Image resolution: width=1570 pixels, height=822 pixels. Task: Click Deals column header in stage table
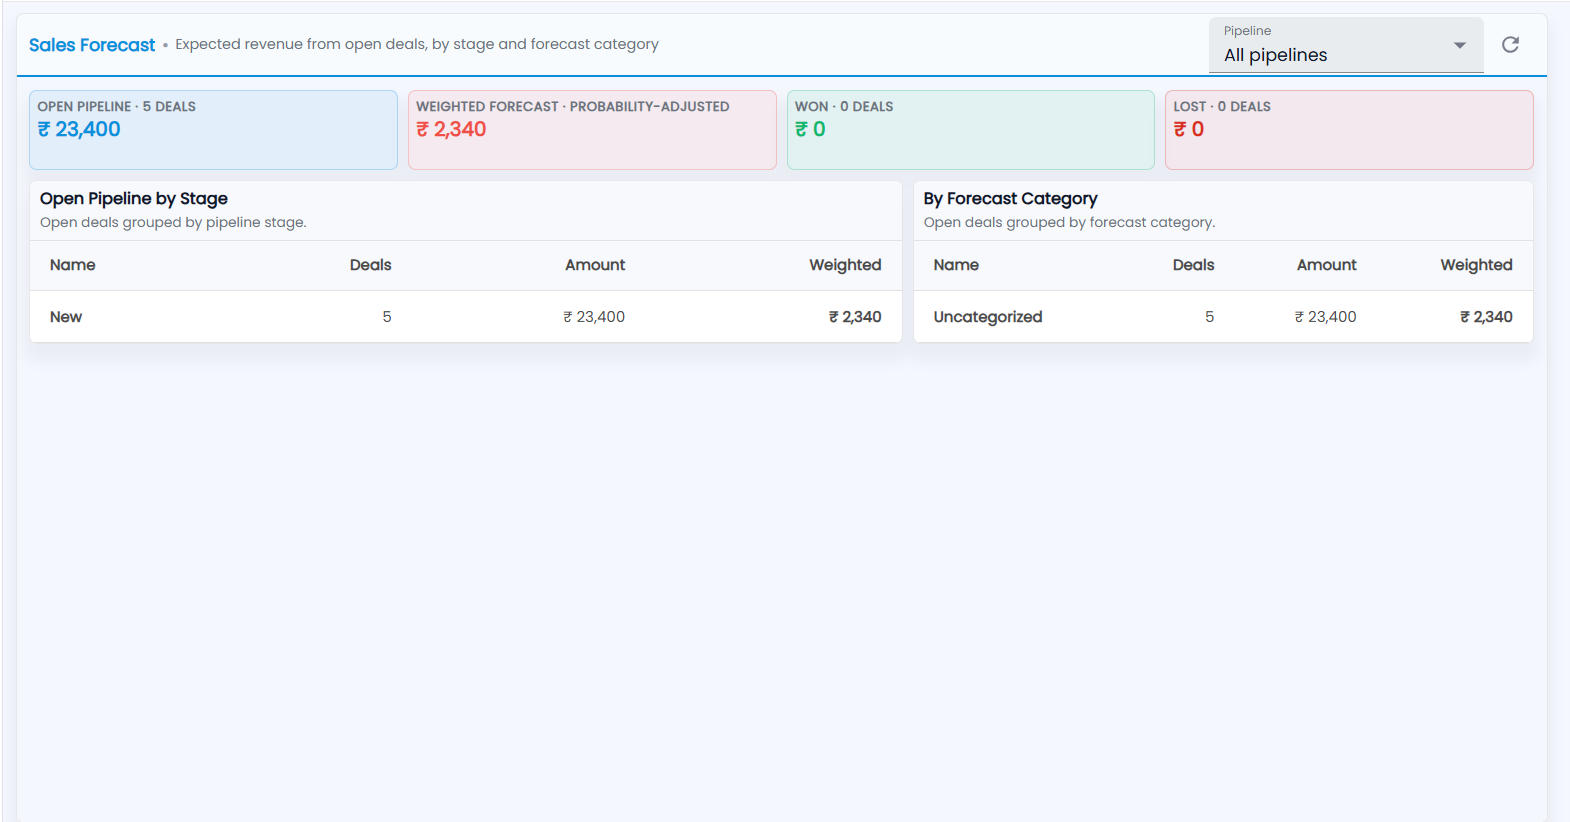(370, 265)
